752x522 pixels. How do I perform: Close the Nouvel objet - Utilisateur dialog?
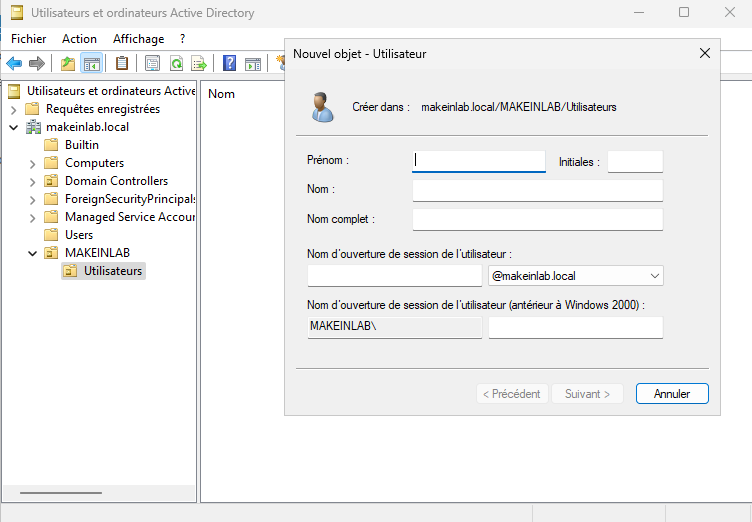(704, 53)
